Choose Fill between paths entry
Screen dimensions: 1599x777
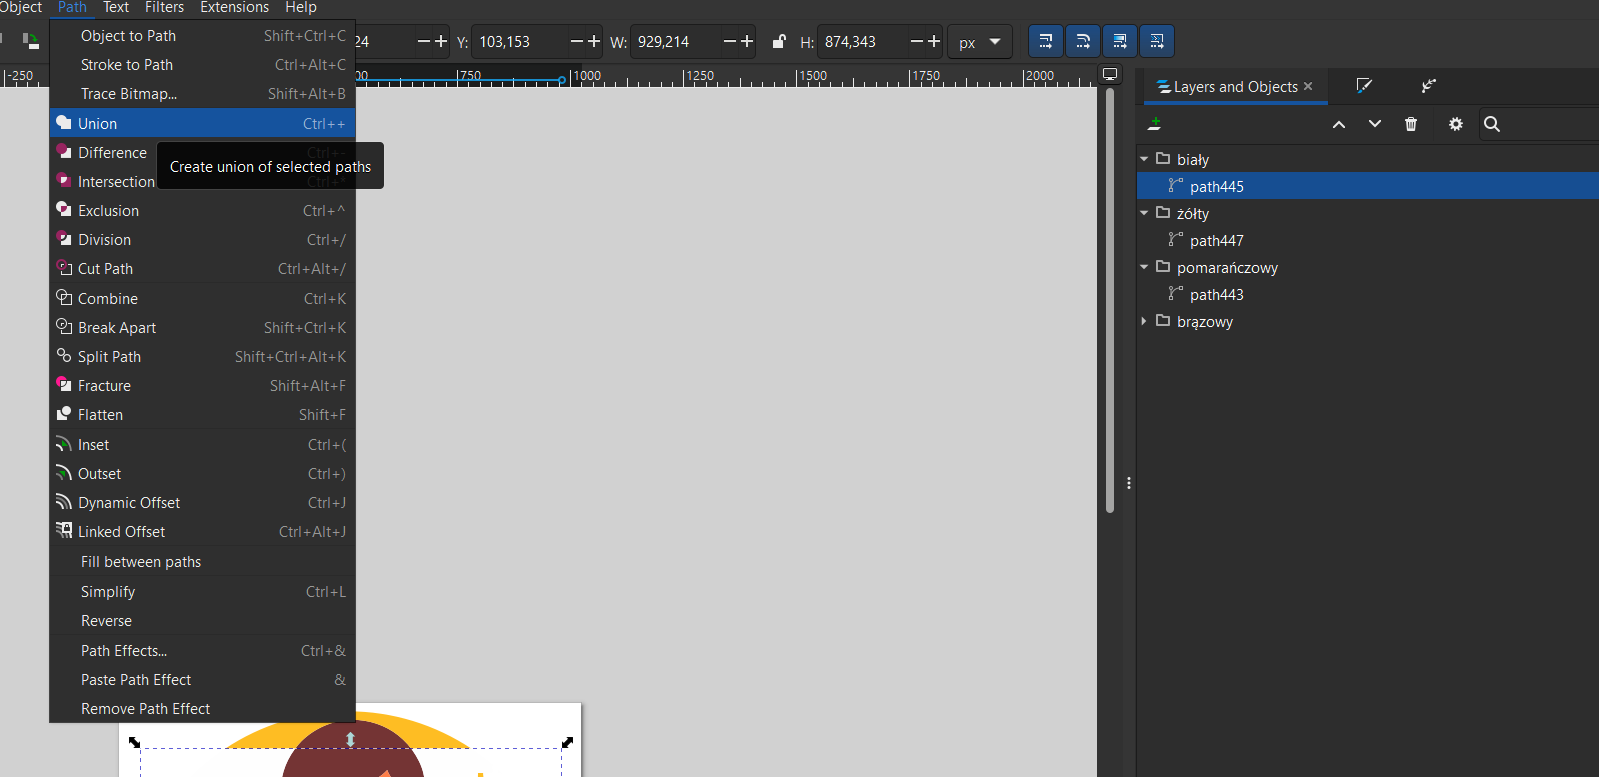(x=202, y=561)
